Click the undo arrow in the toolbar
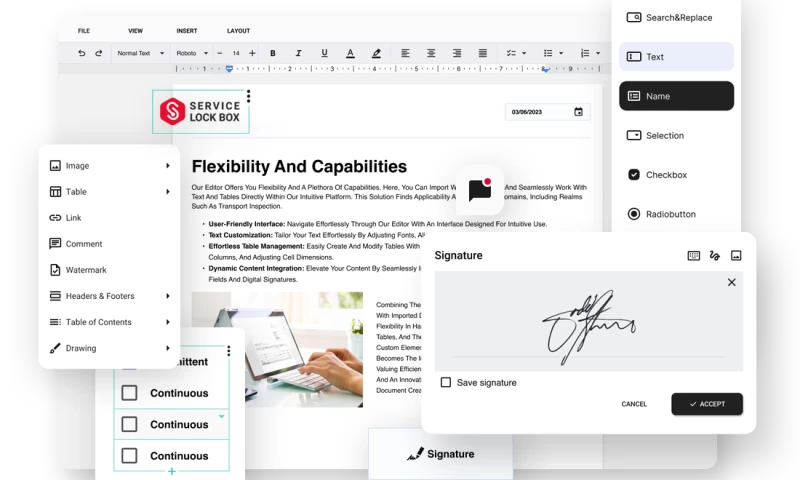Screen dimensions: 800x480 coord(82,53)
